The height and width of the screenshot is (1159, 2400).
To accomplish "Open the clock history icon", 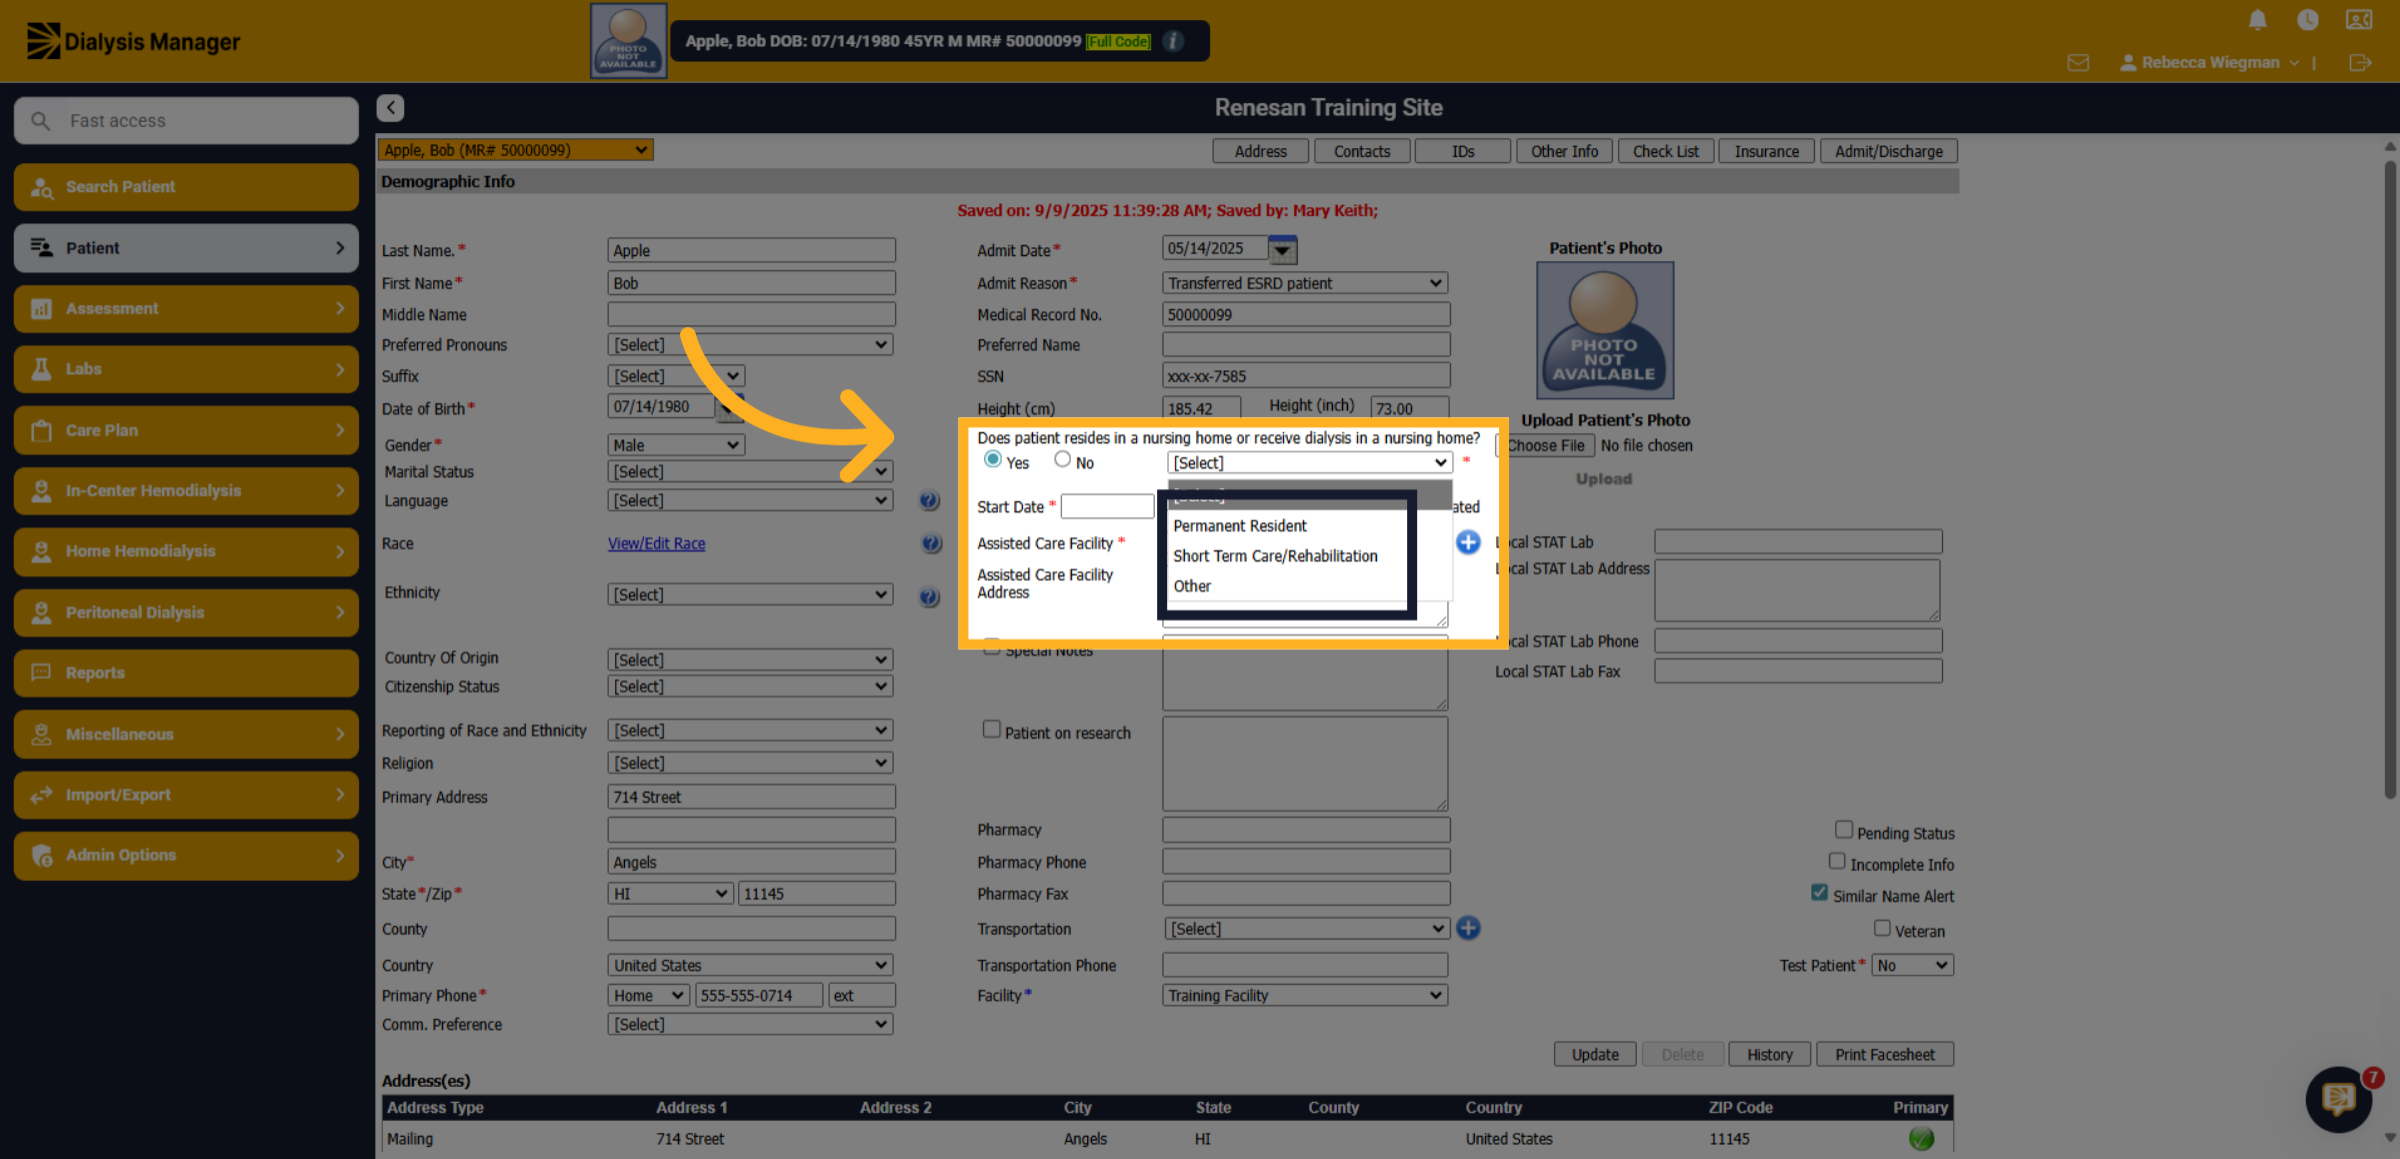I will (x=2307, y=20).
